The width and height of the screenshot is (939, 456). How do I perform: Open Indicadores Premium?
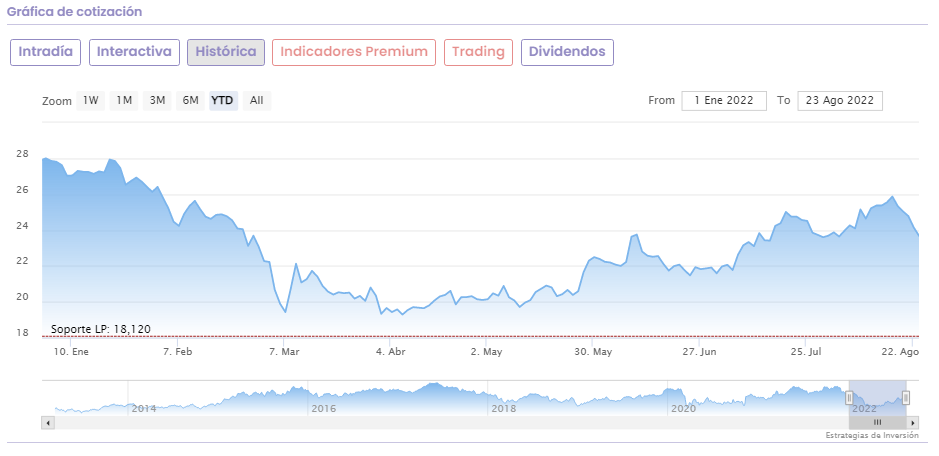tap(354, 52)
